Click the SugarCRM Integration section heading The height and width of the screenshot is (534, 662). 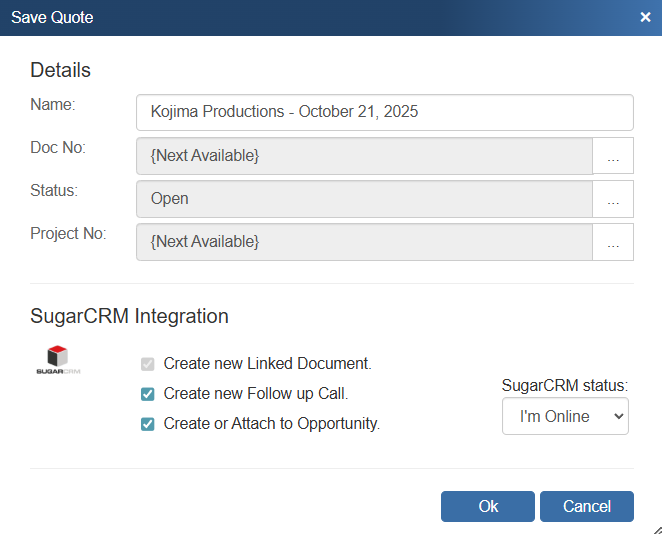129,316
